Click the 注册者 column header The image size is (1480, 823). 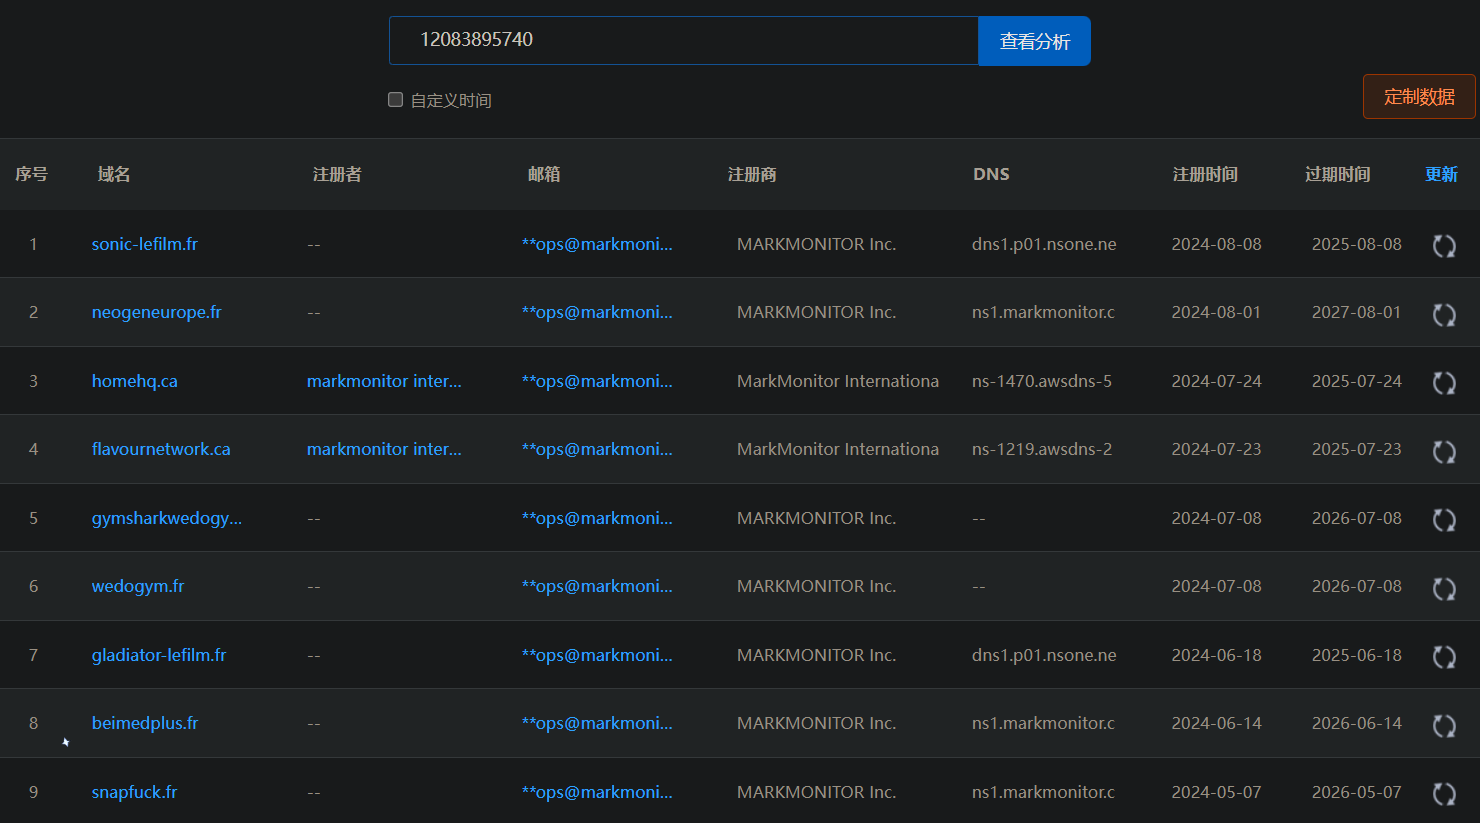coord(337,174)
